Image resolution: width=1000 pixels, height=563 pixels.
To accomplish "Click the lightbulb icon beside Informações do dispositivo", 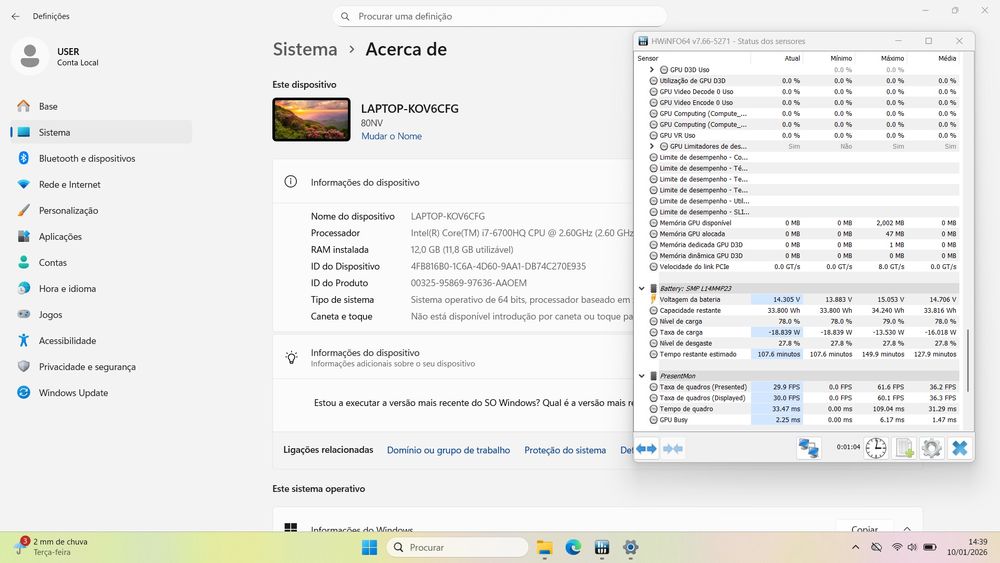I will 291,358.
